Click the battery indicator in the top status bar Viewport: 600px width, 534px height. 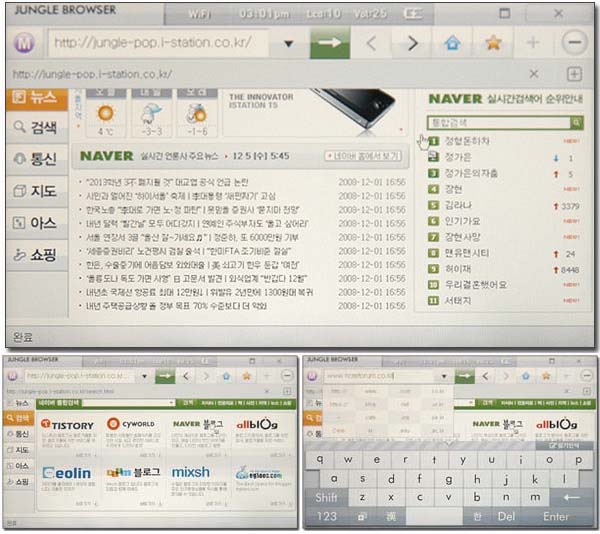[x=413, y=14]
